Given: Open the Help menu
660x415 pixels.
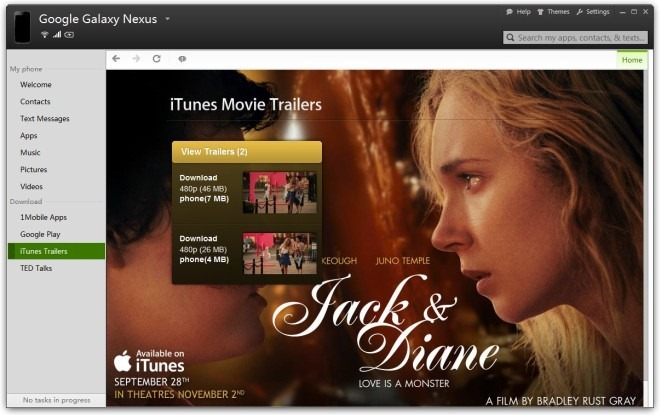Looking at the screenshot, I should pos(518,12).
